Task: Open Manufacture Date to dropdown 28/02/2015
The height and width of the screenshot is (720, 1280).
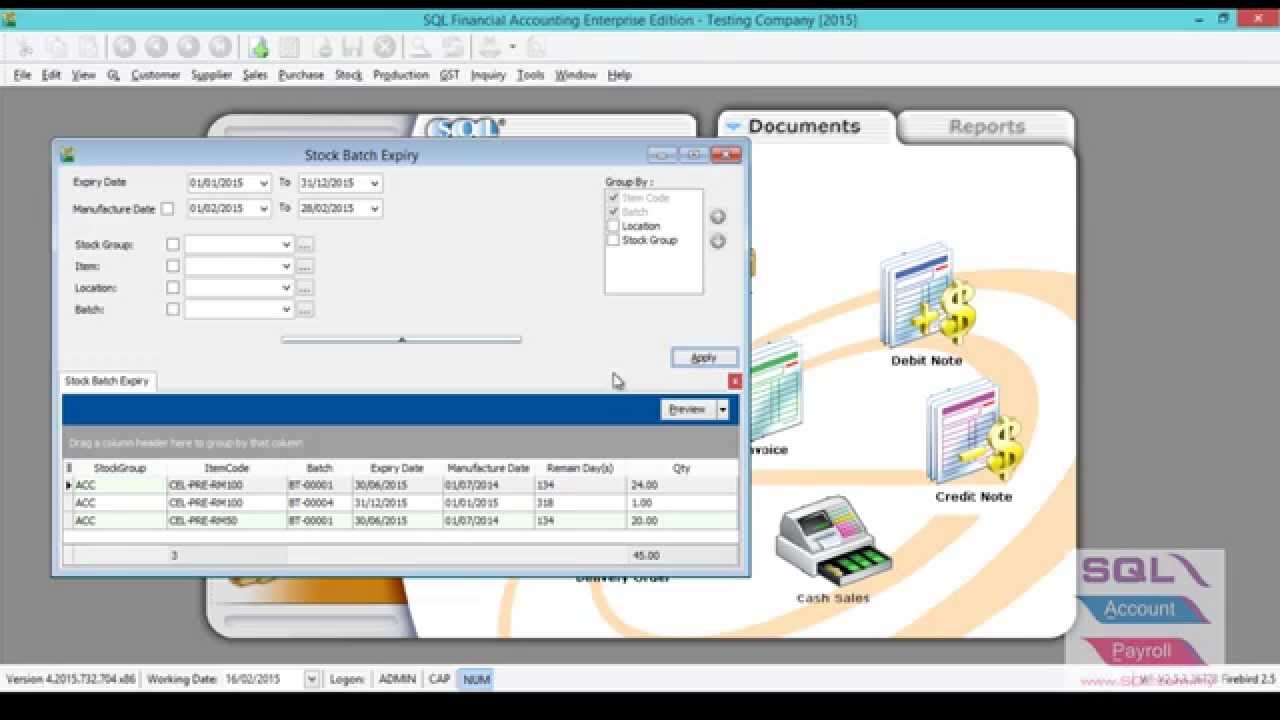Action: tap(375, 208)
